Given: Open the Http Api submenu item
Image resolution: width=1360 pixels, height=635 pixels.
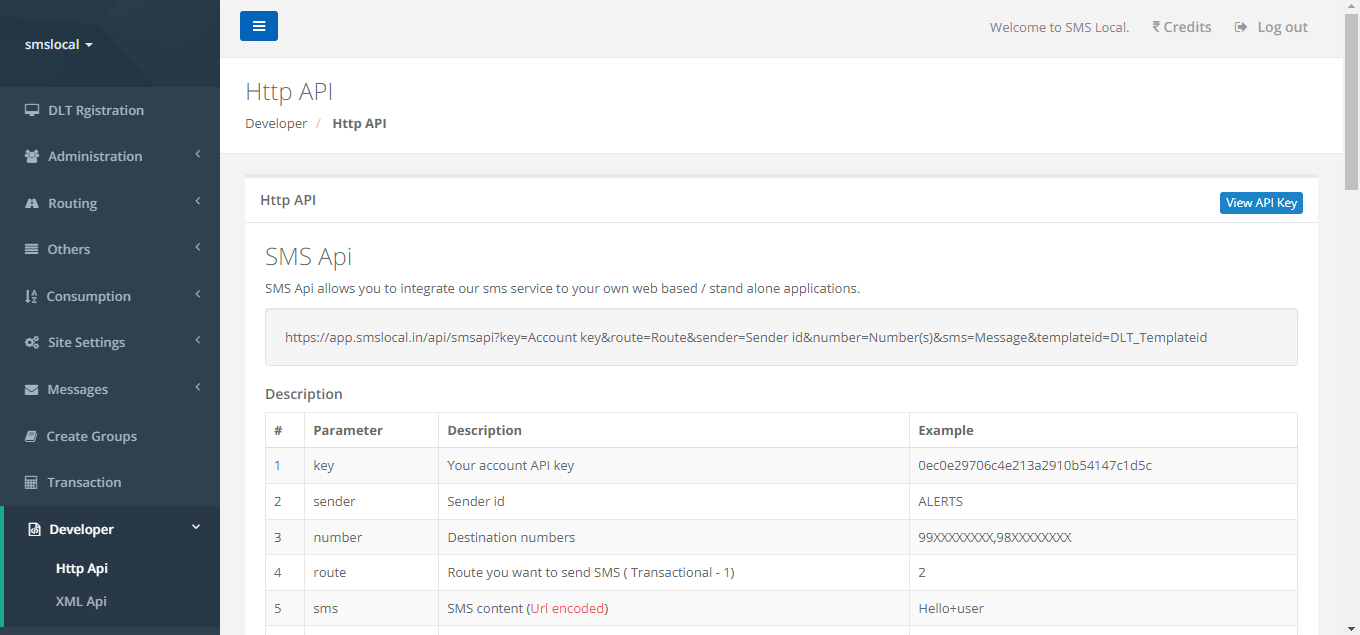Looking at the screenshot, I should [81, 568].
